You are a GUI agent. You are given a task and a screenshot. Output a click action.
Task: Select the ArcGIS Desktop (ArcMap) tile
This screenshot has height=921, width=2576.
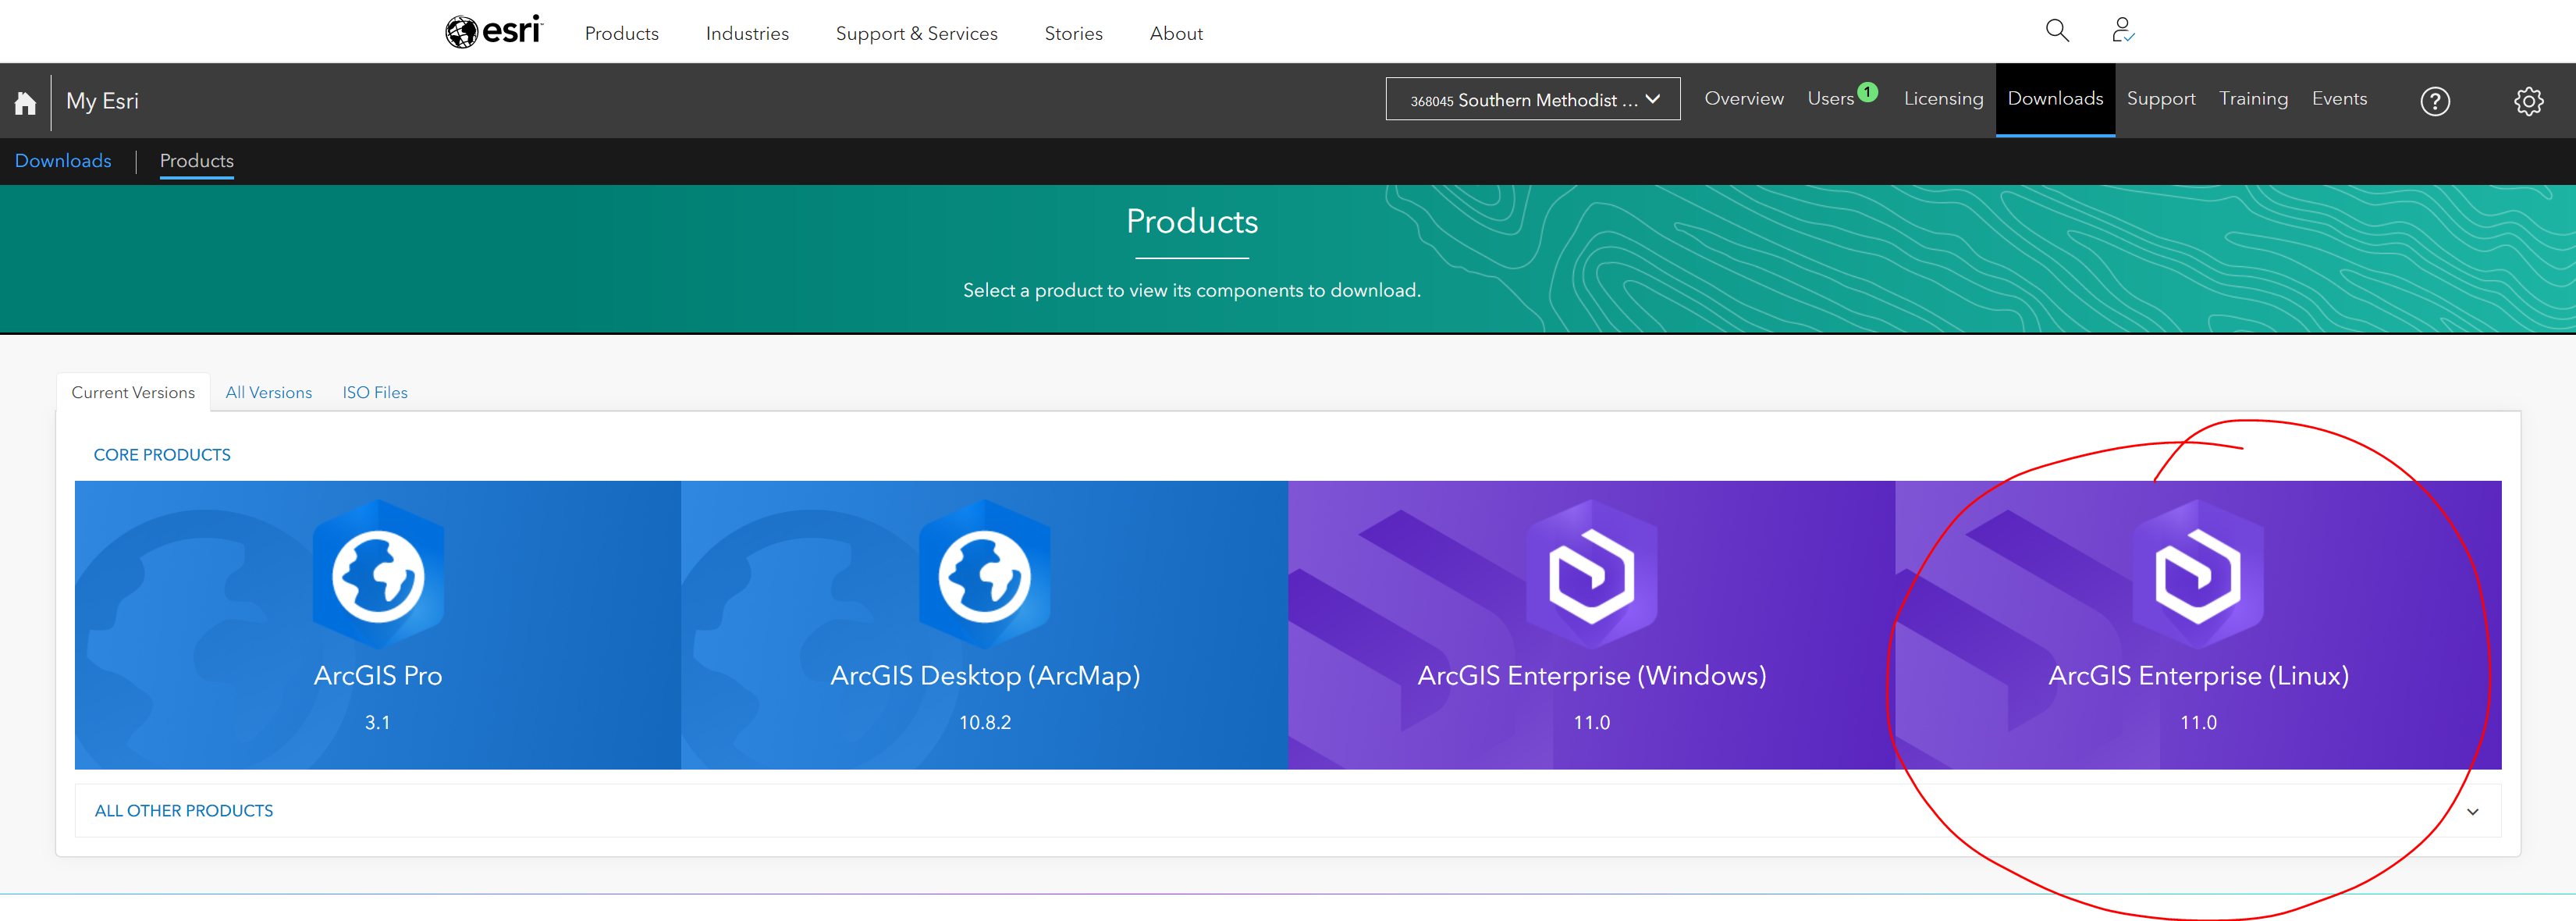[984, 625]
